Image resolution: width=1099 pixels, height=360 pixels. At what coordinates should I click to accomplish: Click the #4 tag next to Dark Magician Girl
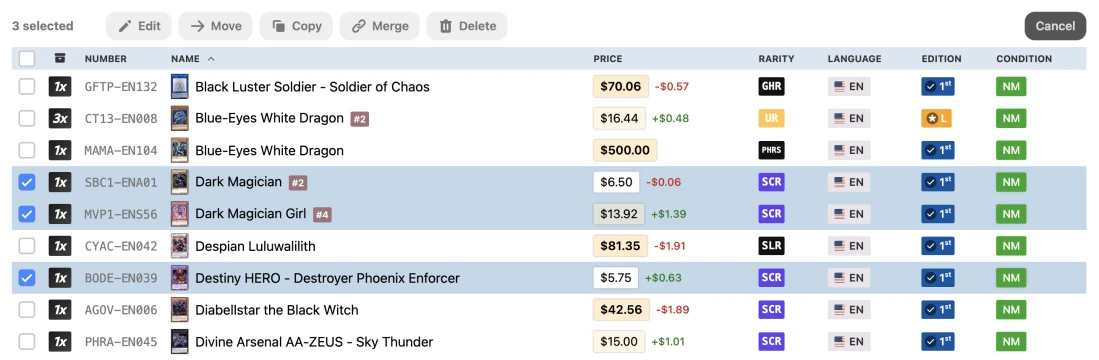pyautogui.click(x=322, y=214)
